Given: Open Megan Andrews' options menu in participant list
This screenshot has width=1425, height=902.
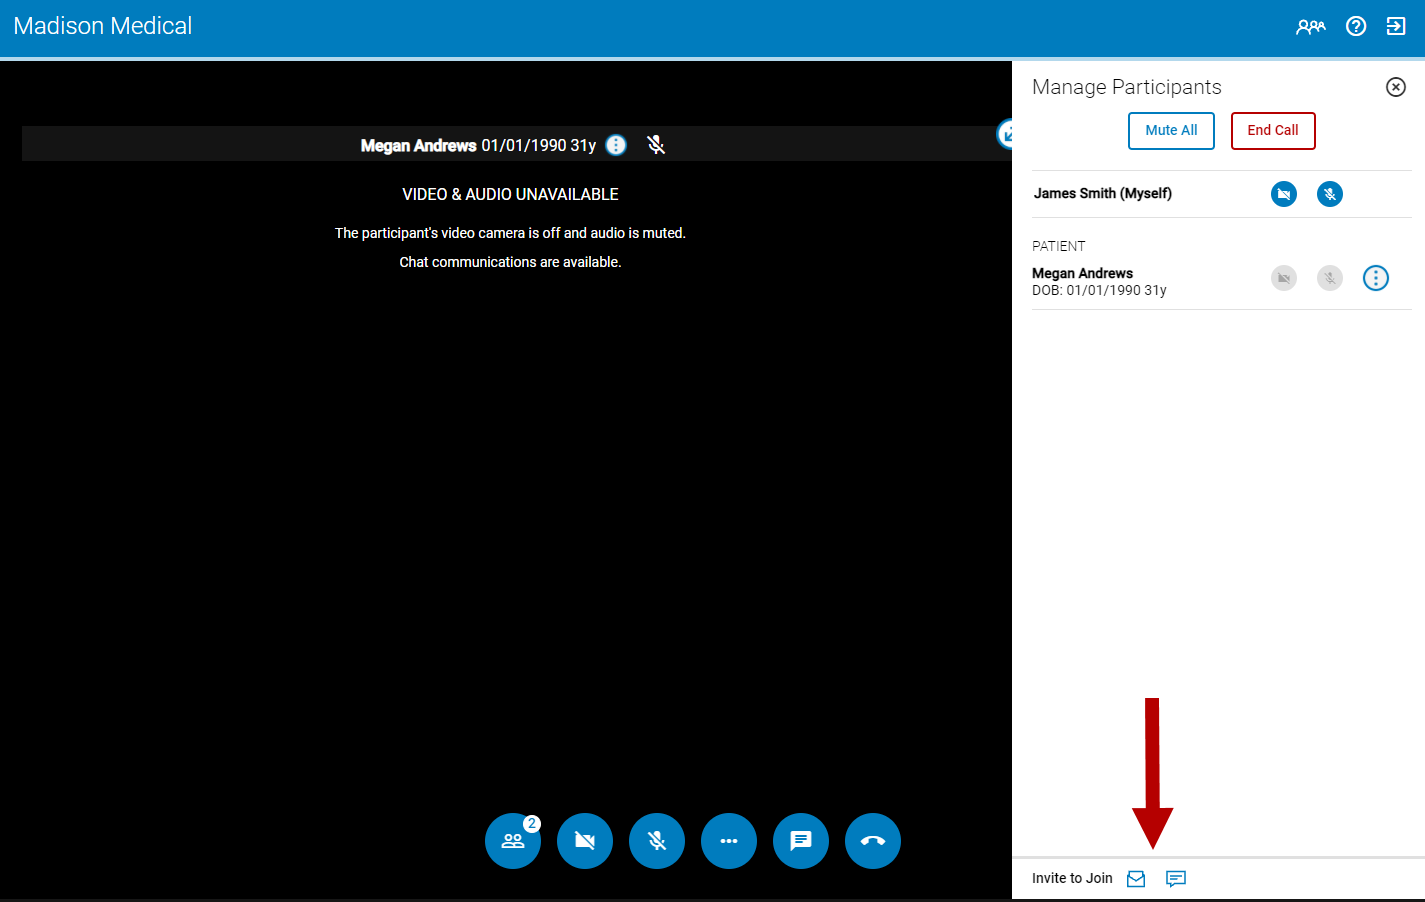Looking at the screenshot, I should click(x=1376, y=278).
